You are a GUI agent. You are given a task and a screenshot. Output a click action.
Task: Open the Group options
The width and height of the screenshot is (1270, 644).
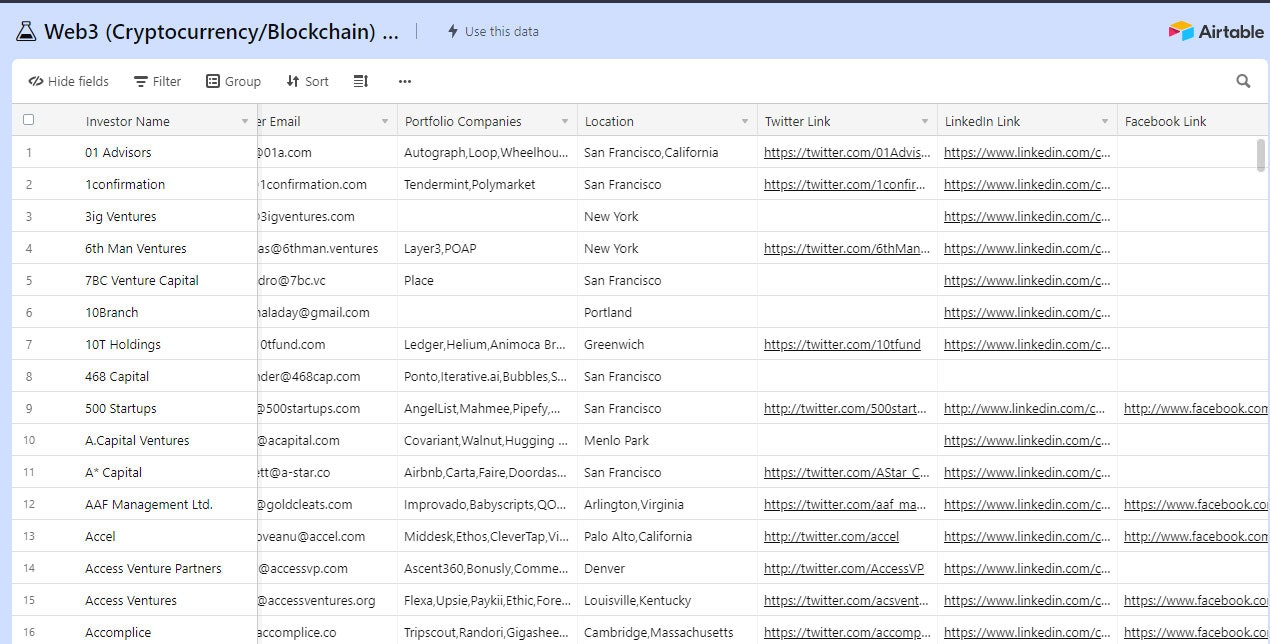(233, 81)
